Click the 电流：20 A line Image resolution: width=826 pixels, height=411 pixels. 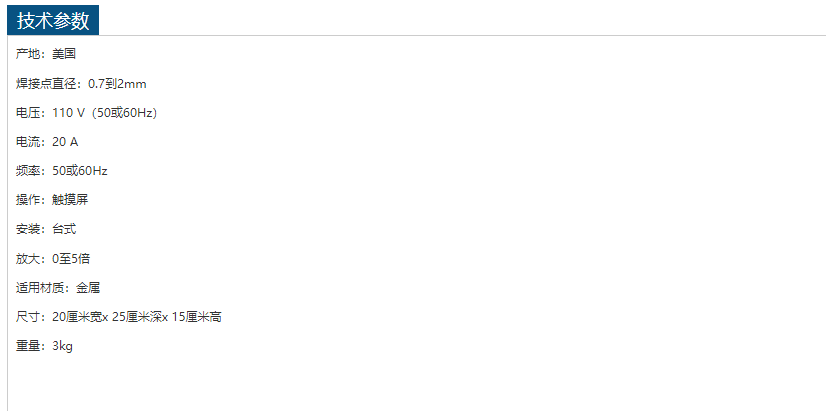(x=47, y=142)
